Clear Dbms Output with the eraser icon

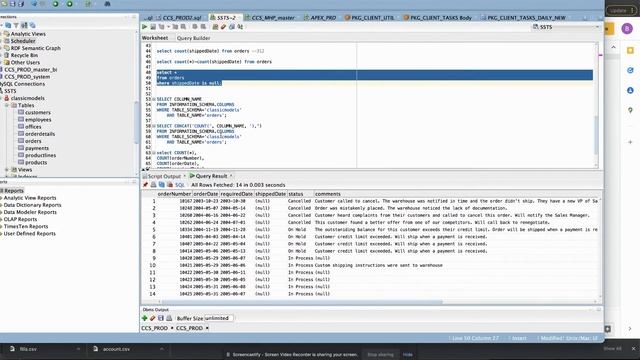pyautogui.click(x=153, y=318)
